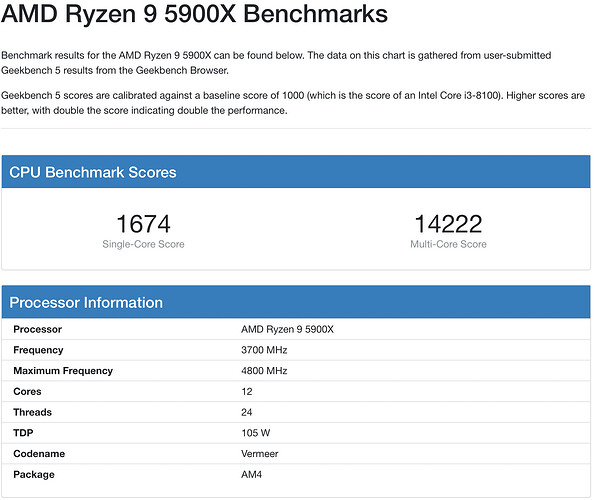Click the Processor Information panel header
595x500 pixels.
pyautogui.click(x=296, y=302)
